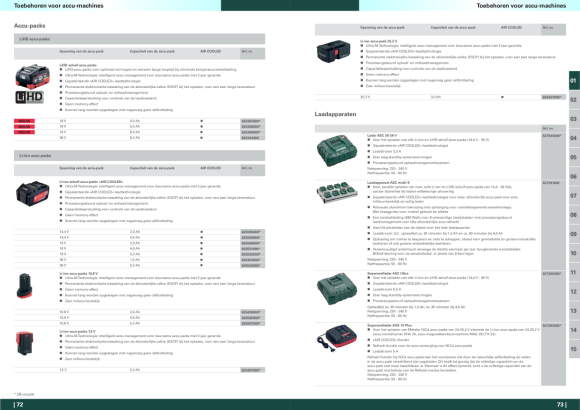The width and height of the screenshot is (580, 410).
Task: Open chapter tab 01
Action: tap(574, 80)
